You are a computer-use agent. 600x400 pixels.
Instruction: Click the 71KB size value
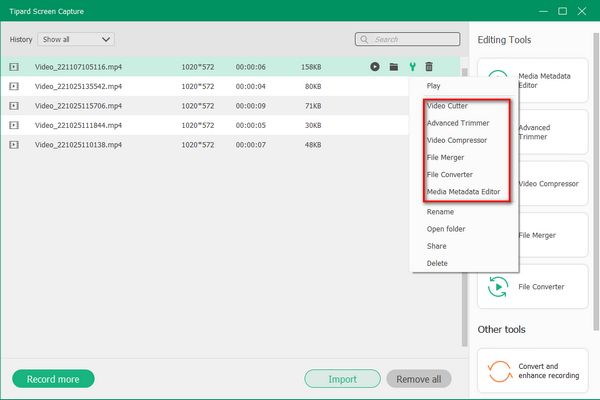pos(313,106)
